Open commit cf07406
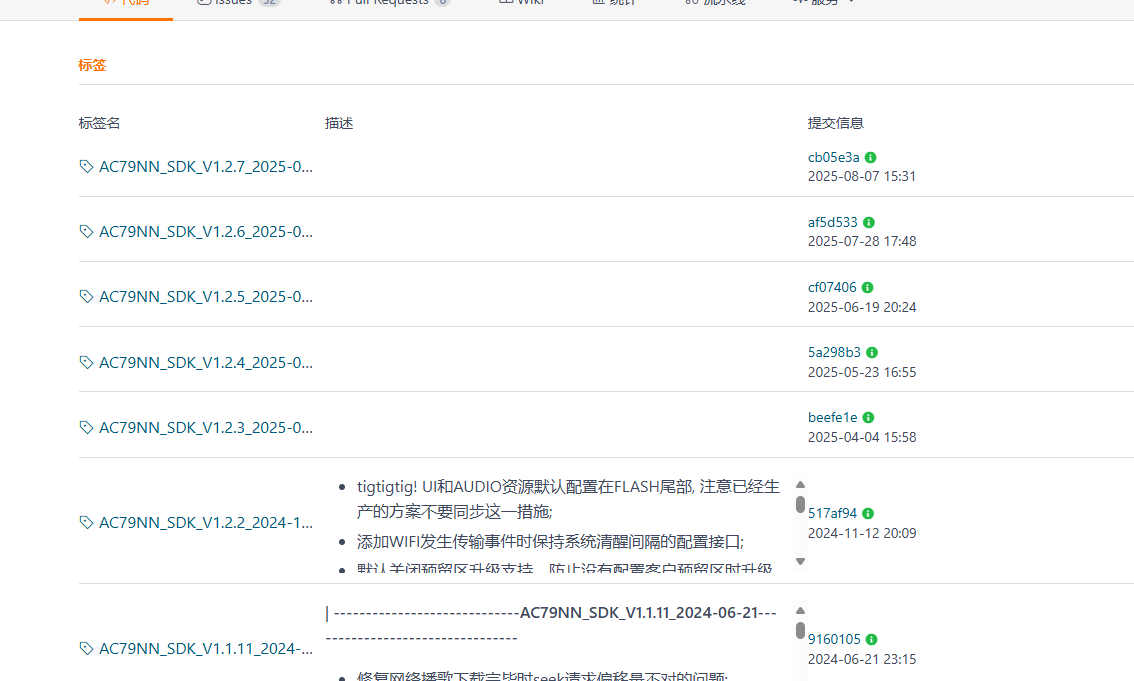 [x=832, y=287]
